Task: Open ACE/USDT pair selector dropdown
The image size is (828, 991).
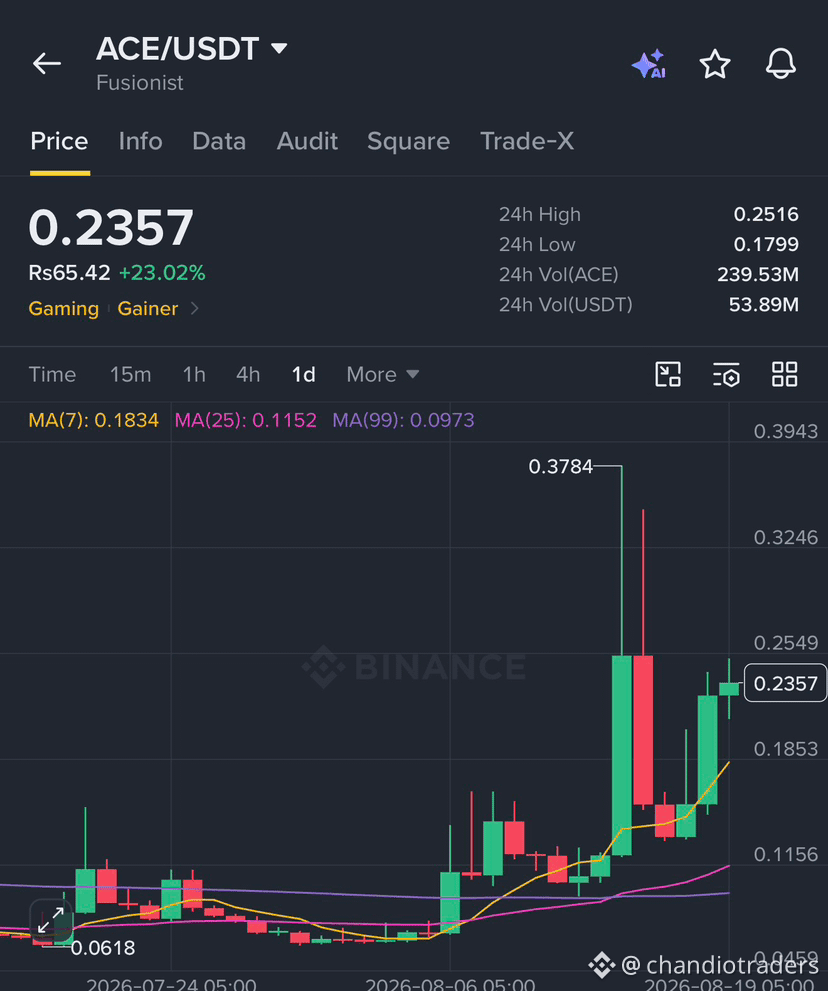Action: pyautogui.click(x=192, y=49)
